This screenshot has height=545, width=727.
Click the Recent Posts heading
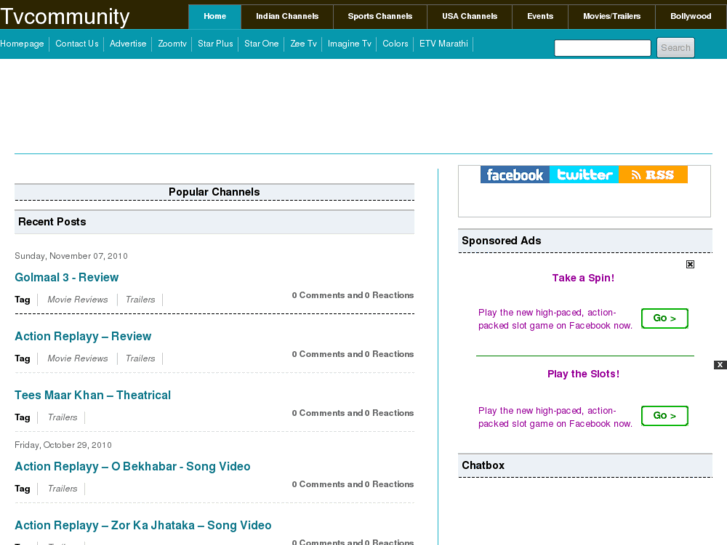(52, 222)
